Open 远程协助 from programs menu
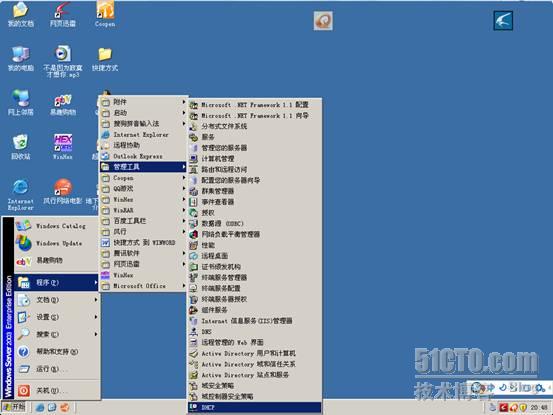The width and height of the screenshot is (553, 415). (x=143, y=145)
